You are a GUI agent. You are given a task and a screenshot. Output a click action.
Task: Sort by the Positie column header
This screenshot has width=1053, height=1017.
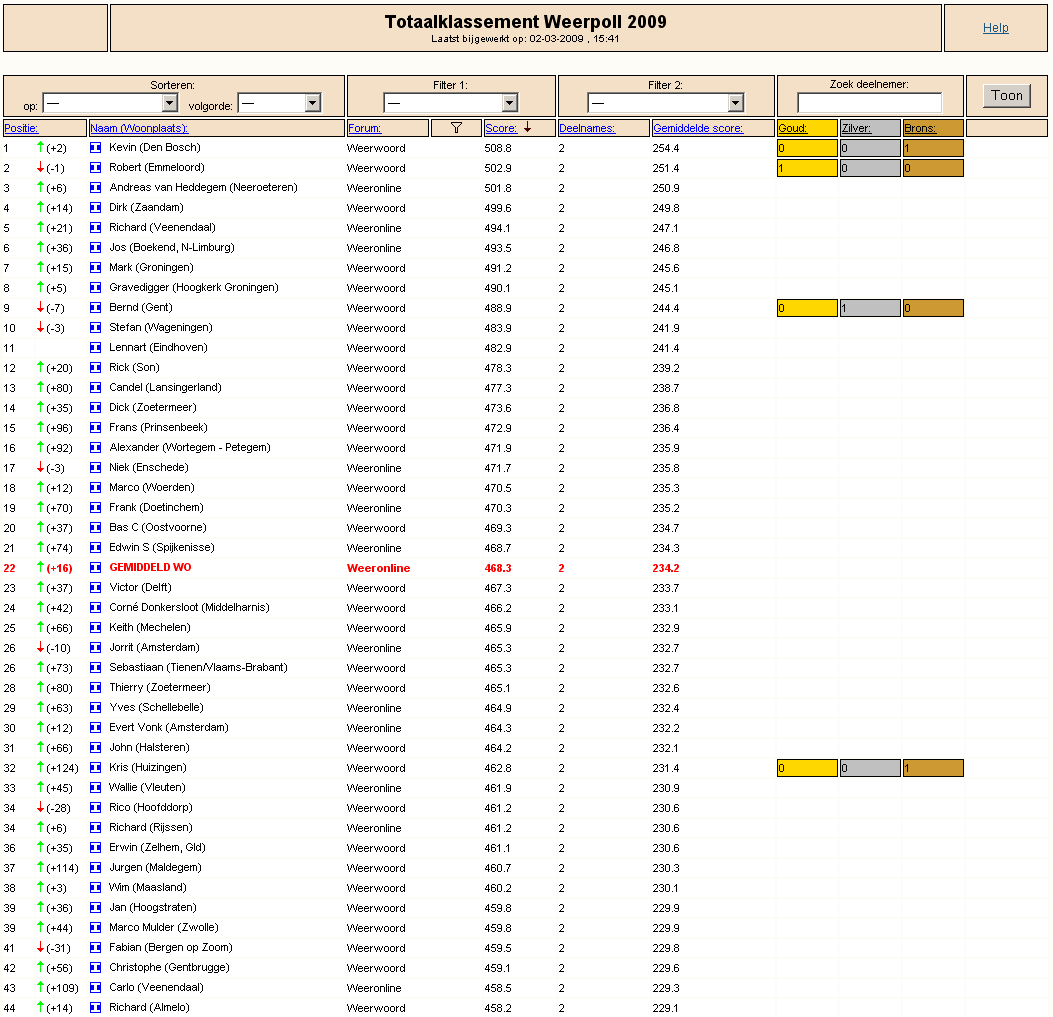click(x=21, y=128)
